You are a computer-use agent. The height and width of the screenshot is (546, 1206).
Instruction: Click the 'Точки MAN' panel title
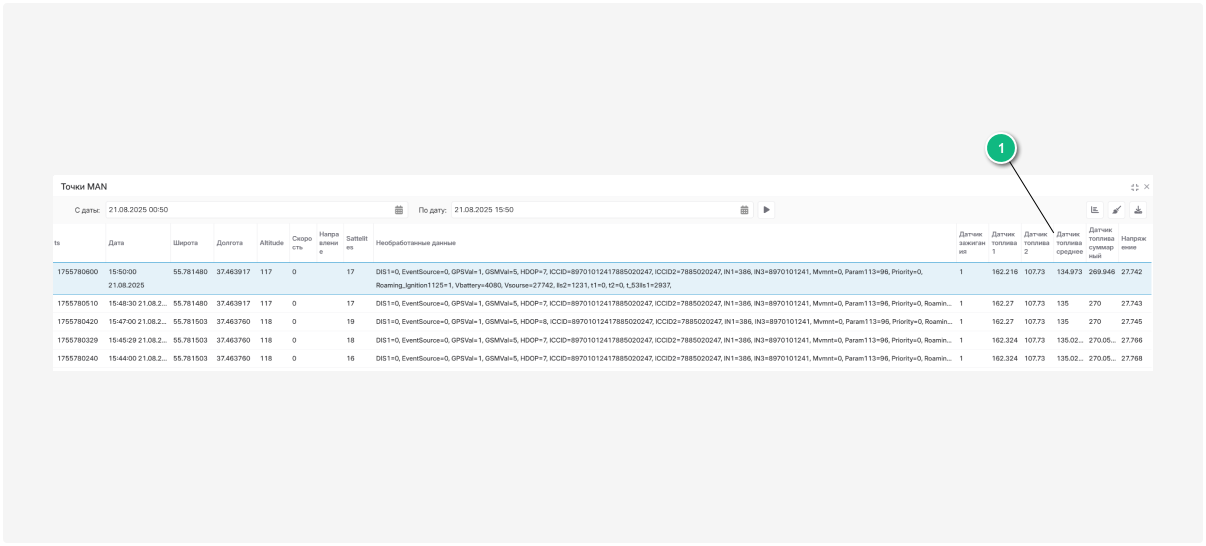tap(84, 187)
